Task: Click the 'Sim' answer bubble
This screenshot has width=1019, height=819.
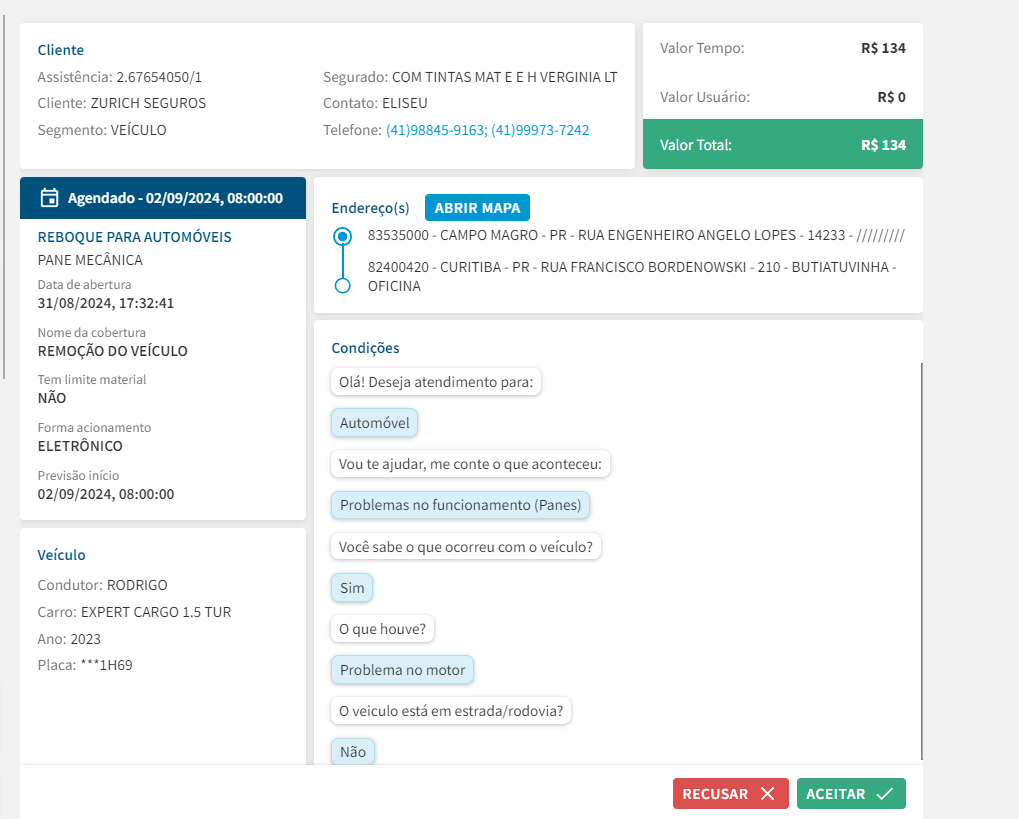Action: 352,588
